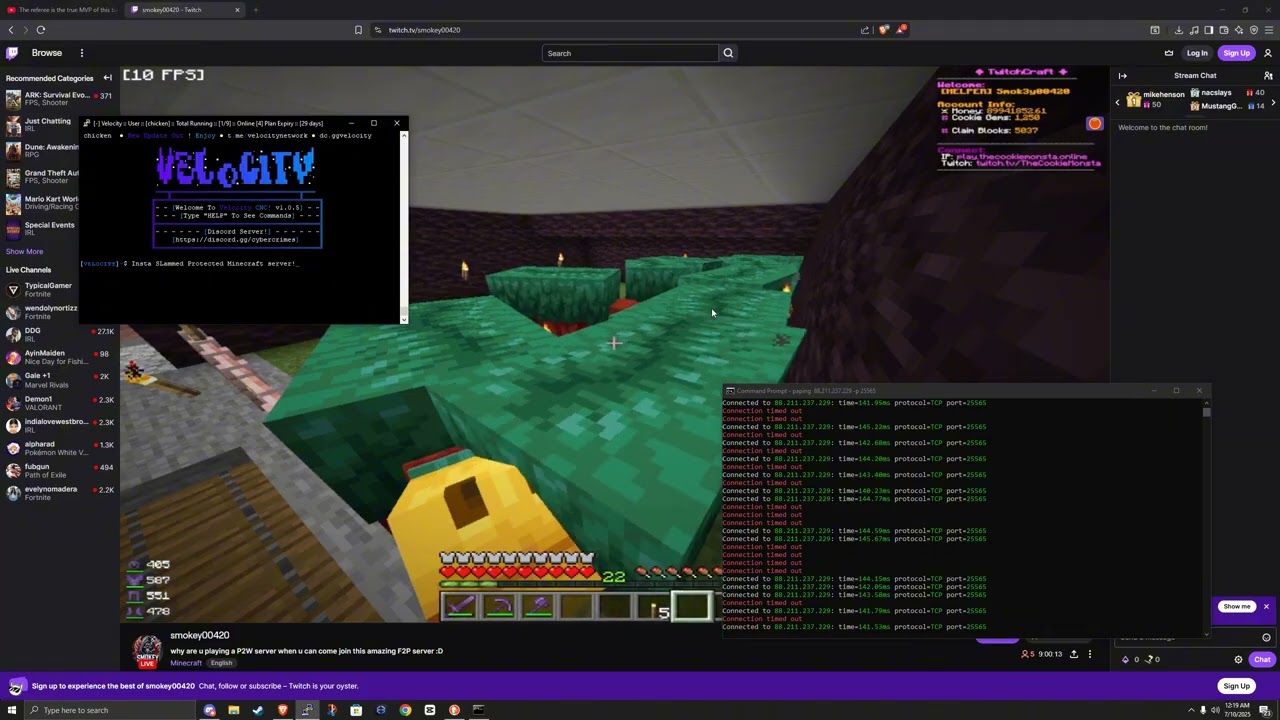This screenshot has height=720, width=1280.
Task: Open Demon1 VALORANT channel
Action: pos(58,403)
